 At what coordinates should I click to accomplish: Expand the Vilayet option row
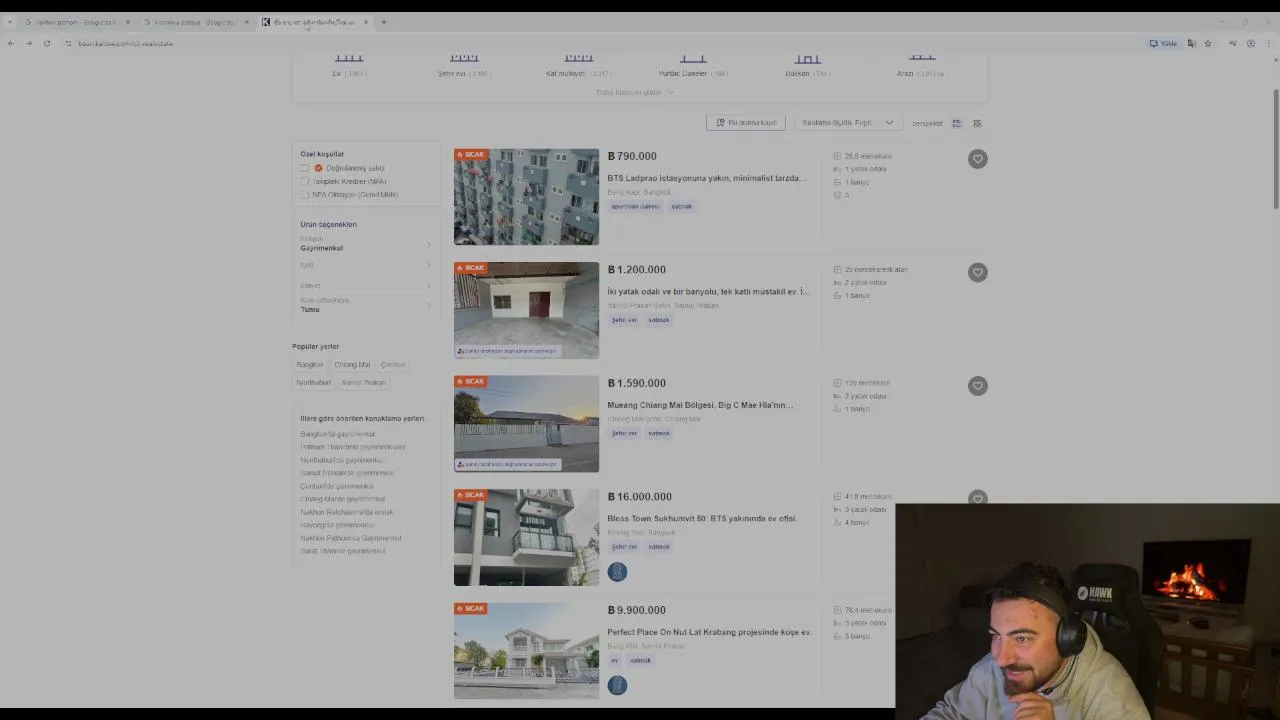(366, 285)
